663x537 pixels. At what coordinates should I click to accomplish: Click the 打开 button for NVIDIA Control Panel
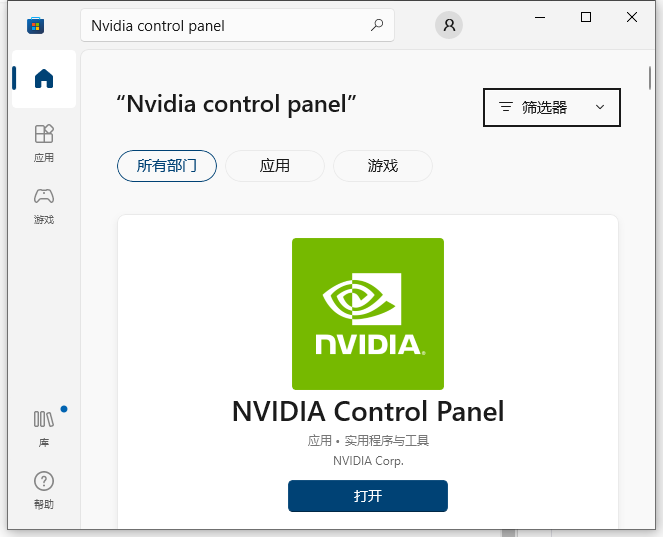(x=368, y=496)
